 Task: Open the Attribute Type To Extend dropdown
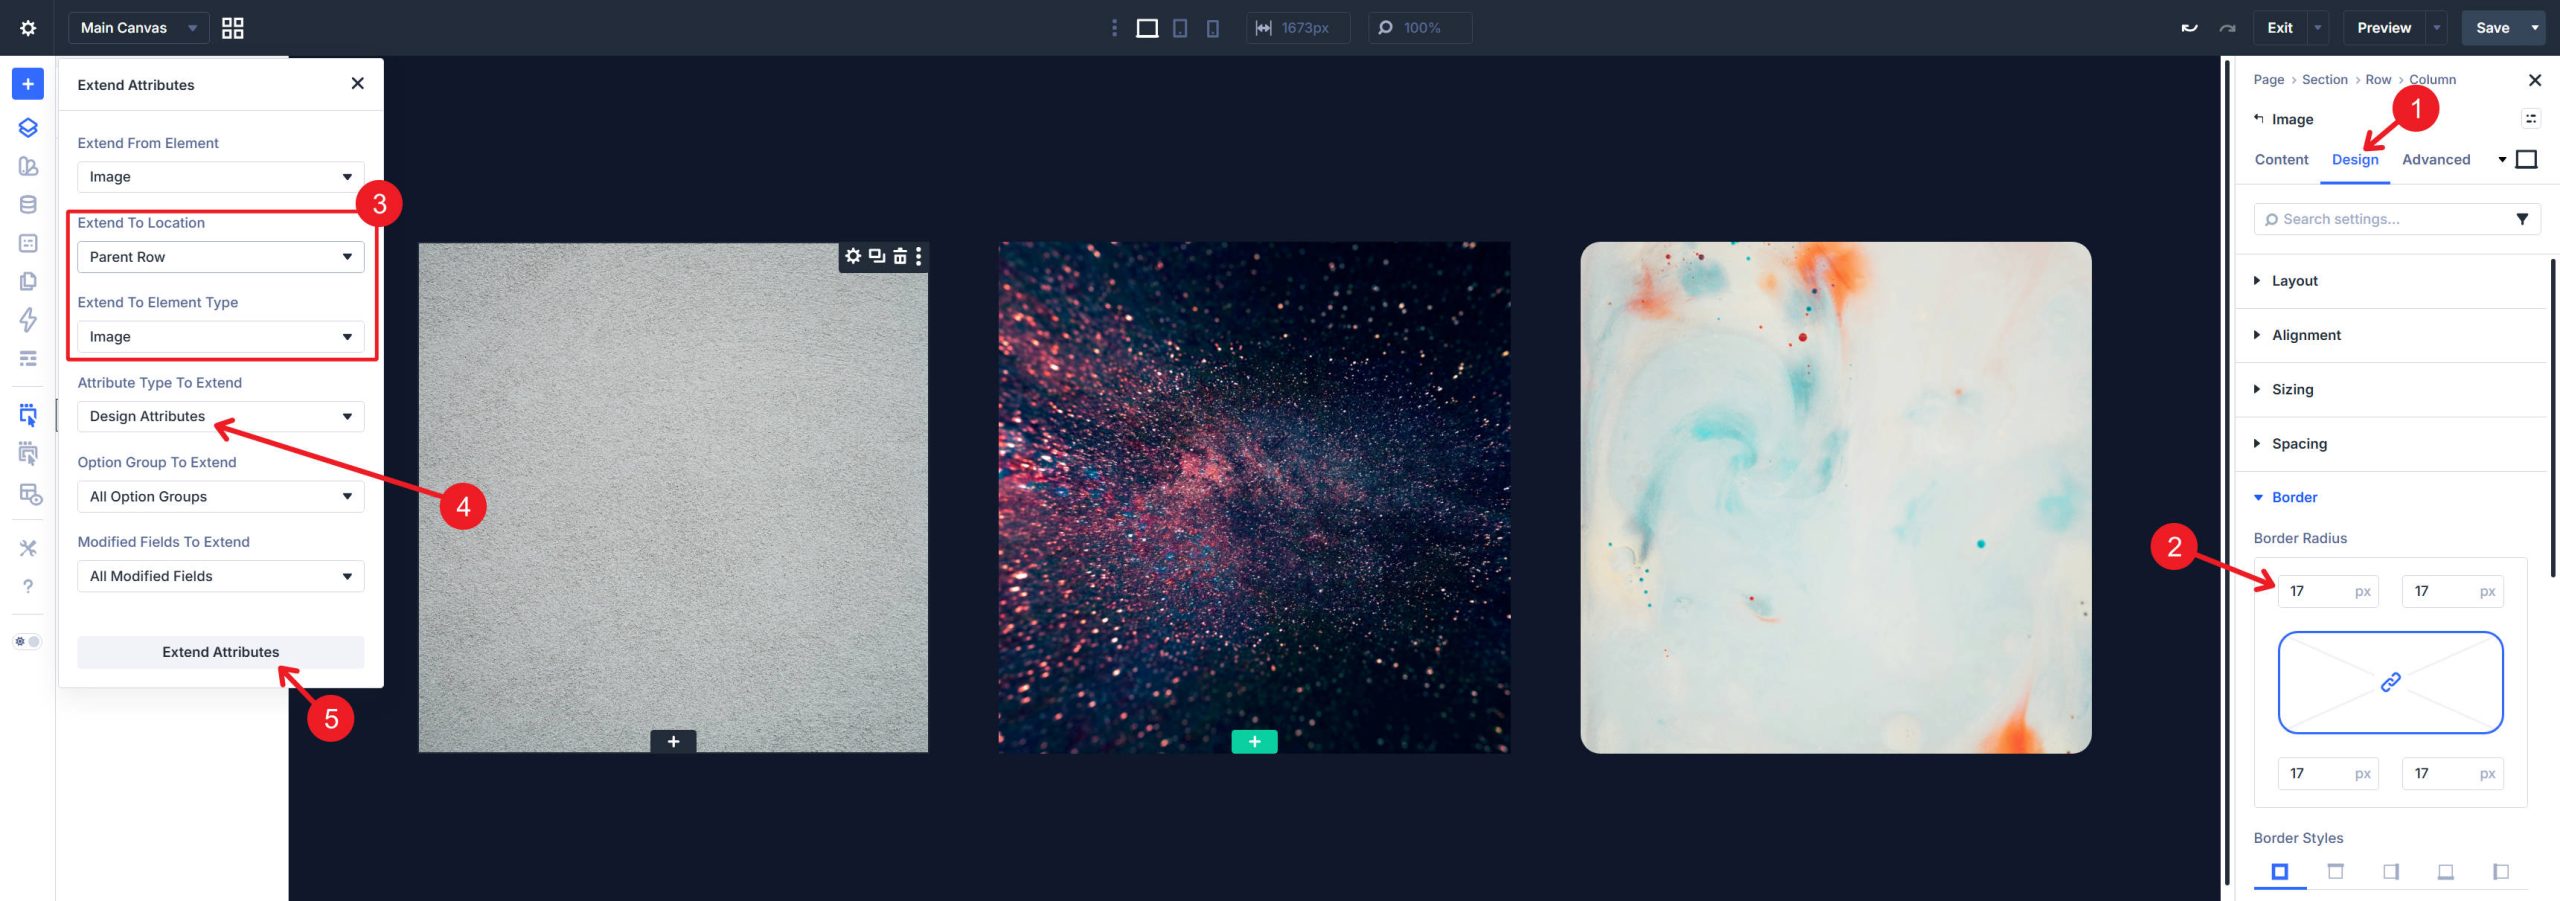pyautogui.click(x=220, y=416)
